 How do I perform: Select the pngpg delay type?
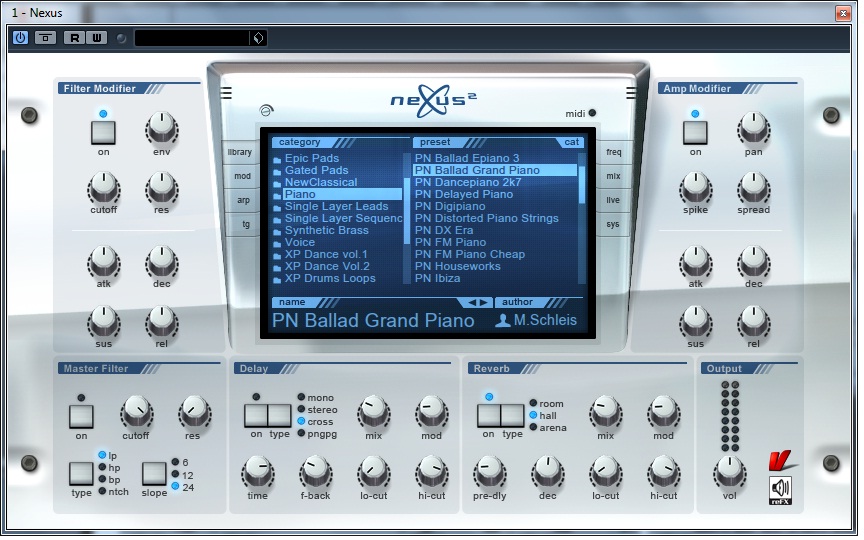(301, 434)
